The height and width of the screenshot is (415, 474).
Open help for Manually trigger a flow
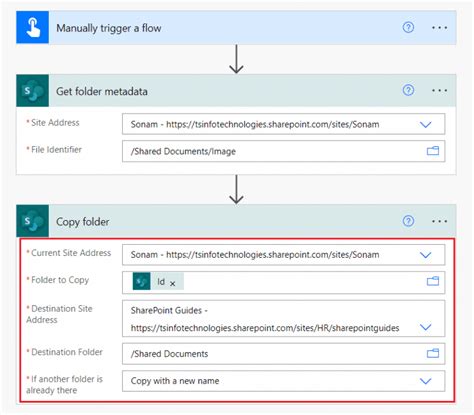(408, 27)
